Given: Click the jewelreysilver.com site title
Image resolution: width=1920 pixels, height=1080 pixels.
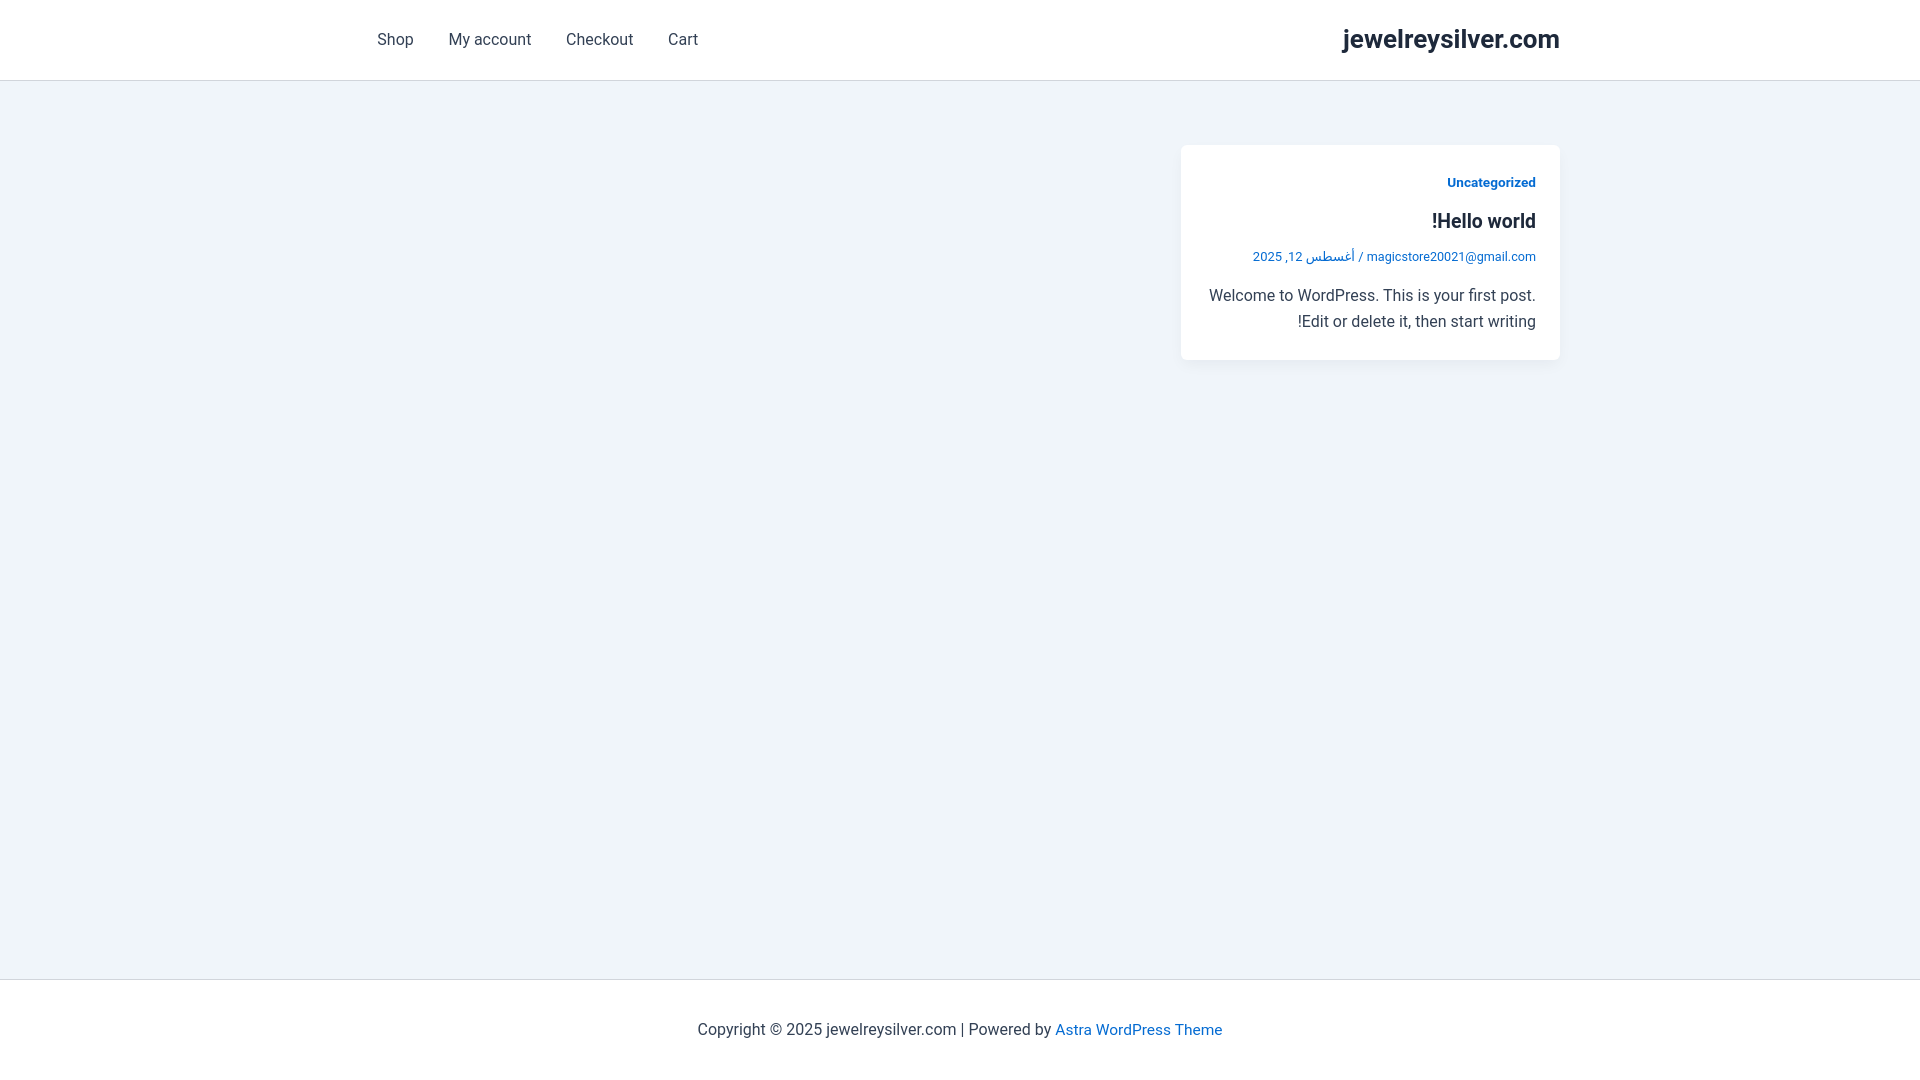Looking at the screenshot, I should coord(1451,39).
